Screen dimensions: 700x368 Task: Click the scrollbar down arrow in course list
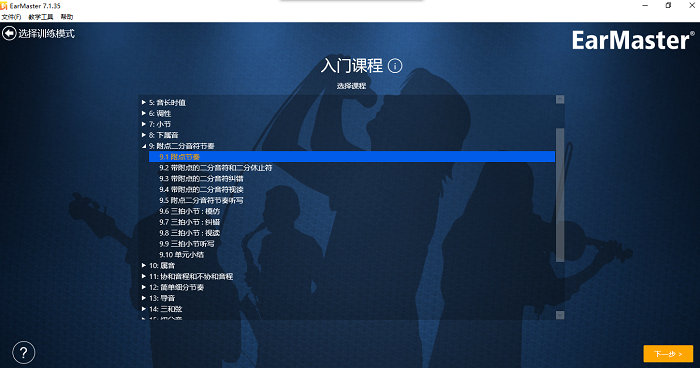pos(560,315)
